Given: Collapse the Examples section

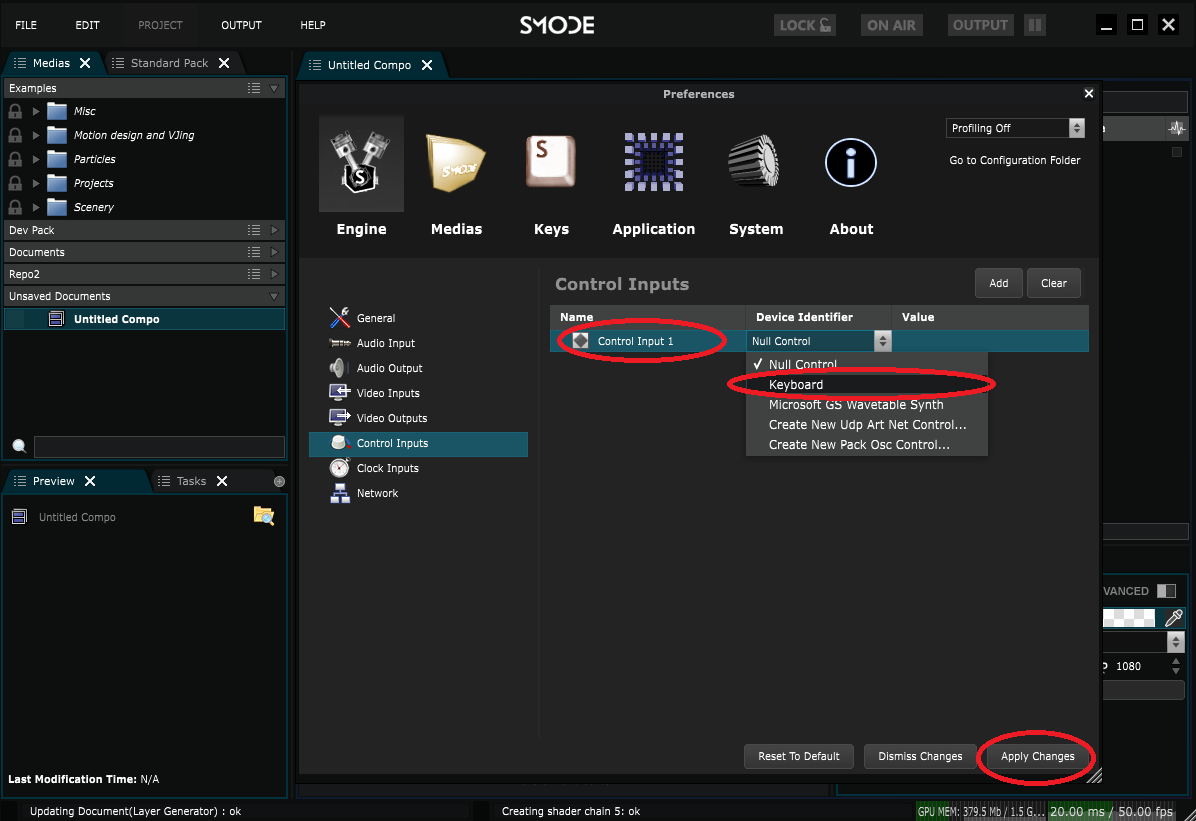Looking at the screenshot, I should [x=274, y=89].
